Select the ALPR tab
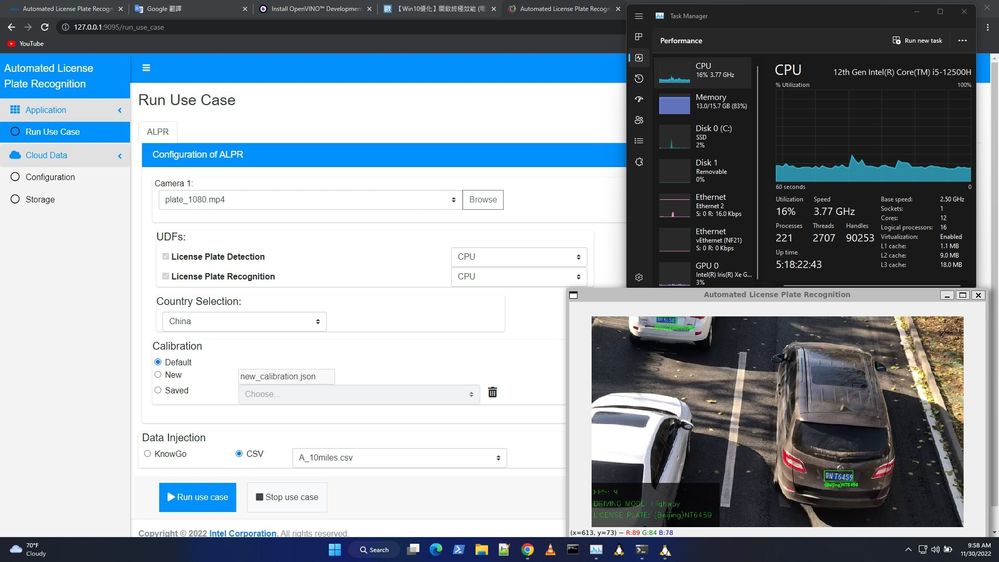This screenshot has height=562, width=999. 157,132
